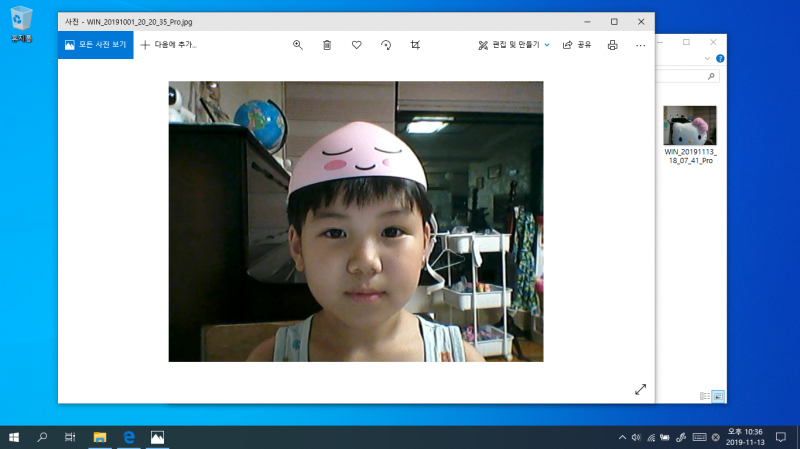Switch File Explorer to large thumbnails view
The width and height of the screenshot is (800, 449).
click(x=718, y=396)
